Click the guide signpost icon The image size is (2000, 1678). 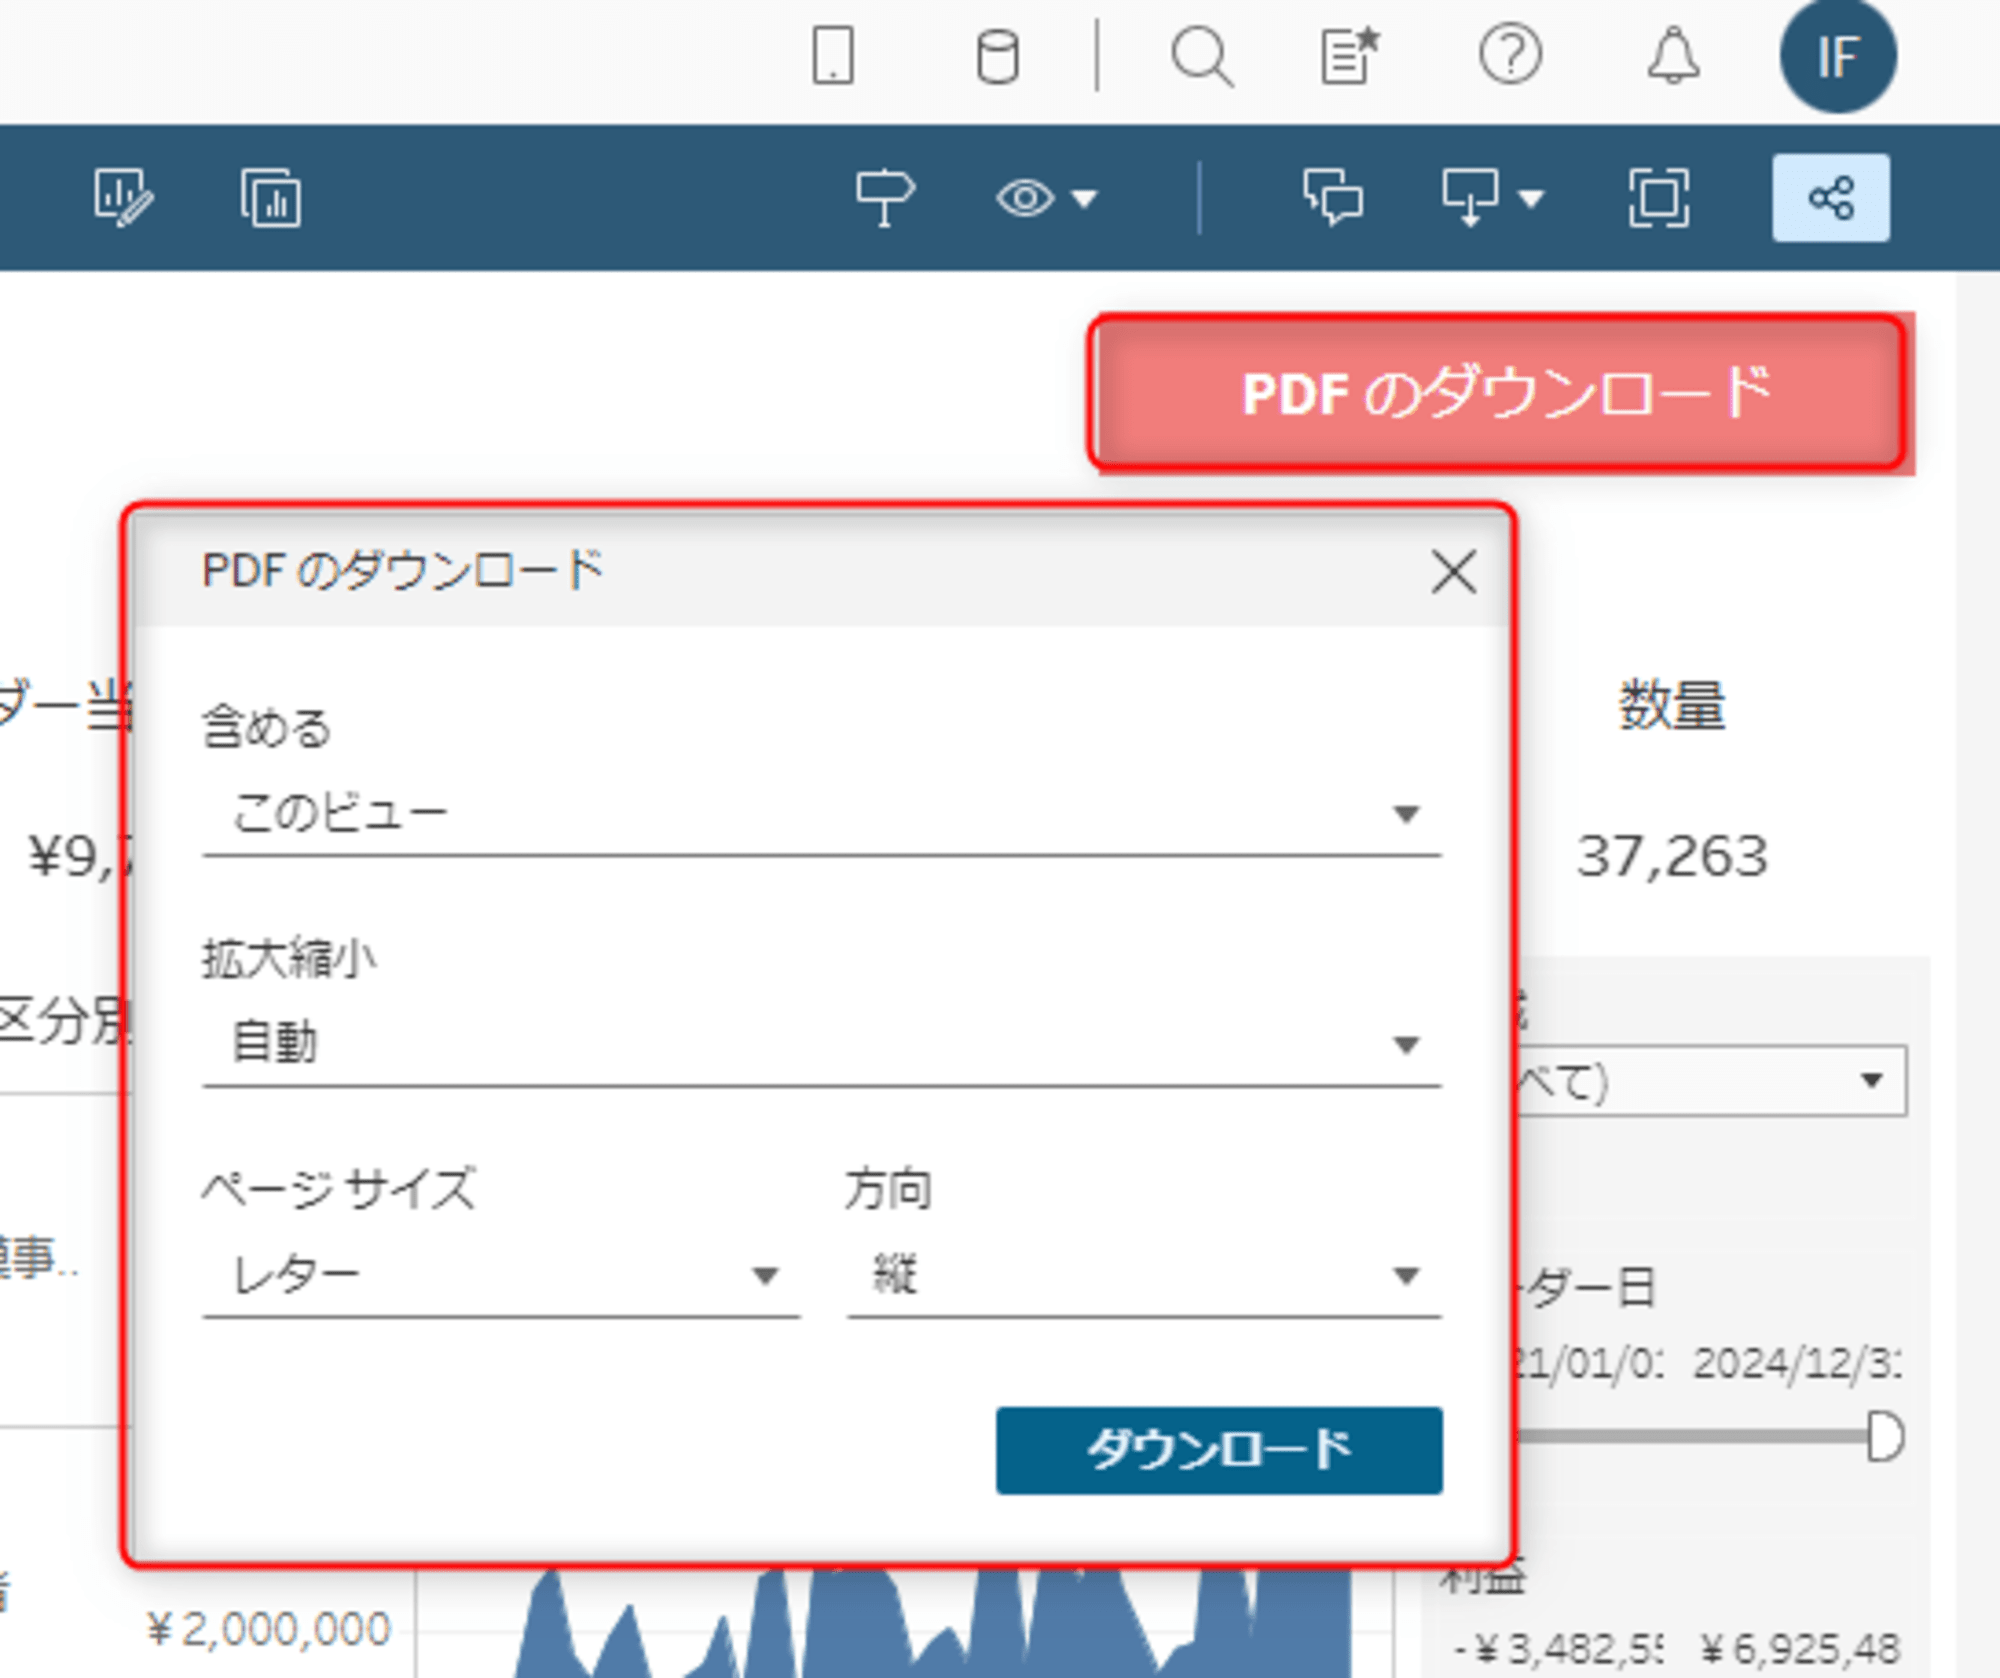point(884,197)
